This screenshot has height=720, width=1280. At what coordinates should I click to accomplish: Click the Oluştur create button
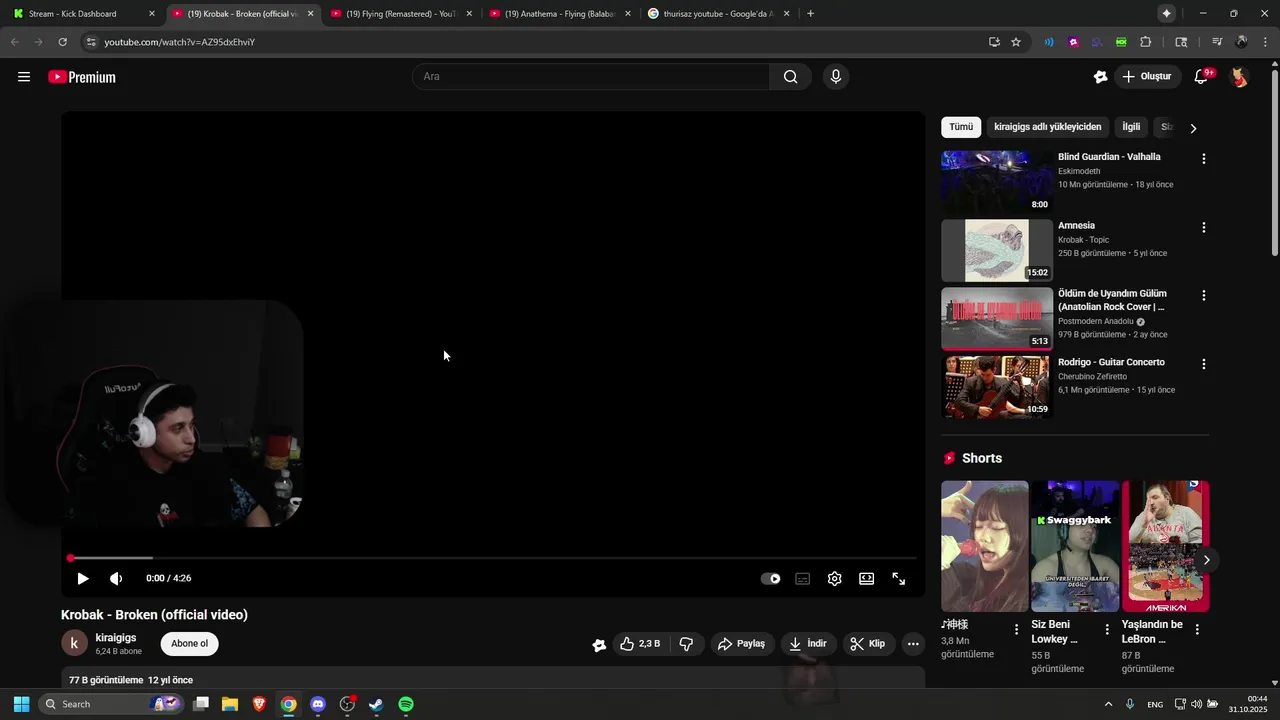click(1146, 77)
